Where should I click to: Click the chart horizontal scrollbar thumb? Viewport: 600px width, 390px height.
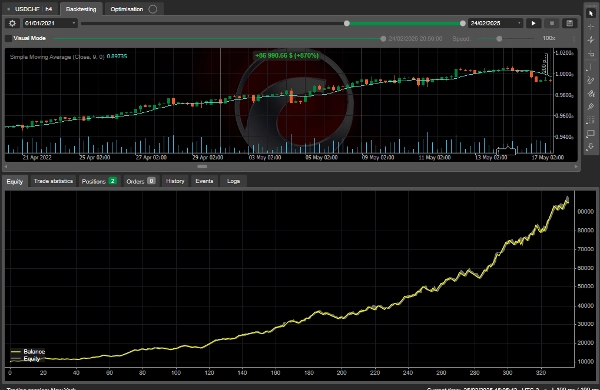pos(202,166)
